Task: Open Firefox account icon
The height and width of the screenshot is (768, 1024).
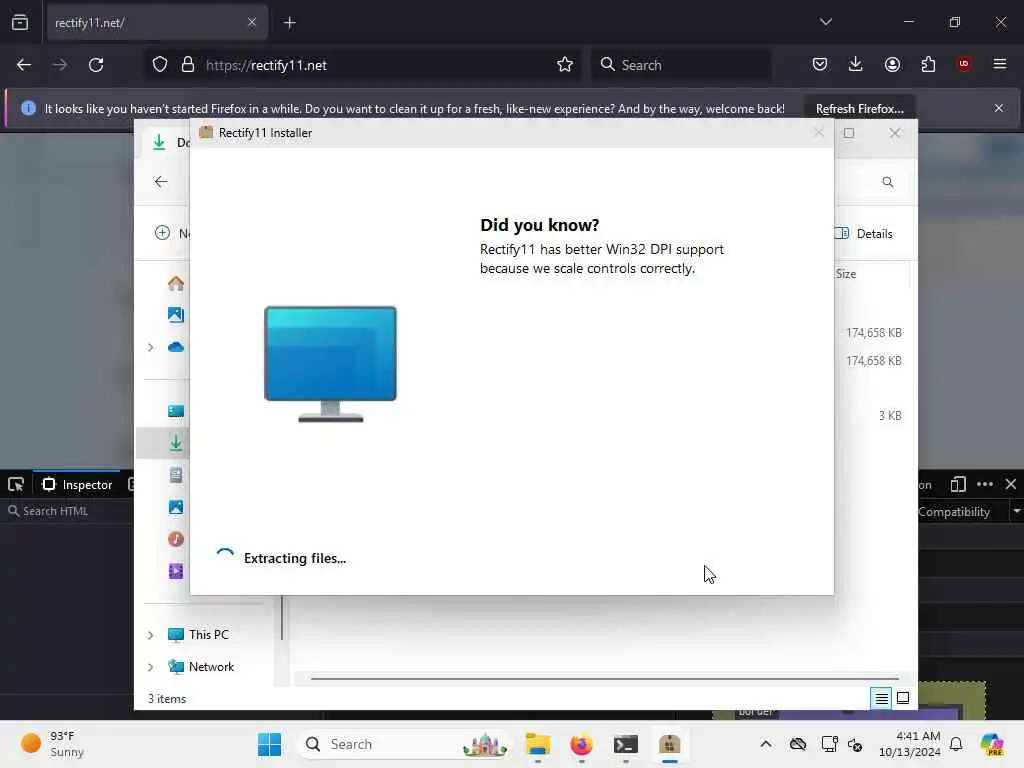Action: coord(892,64)
